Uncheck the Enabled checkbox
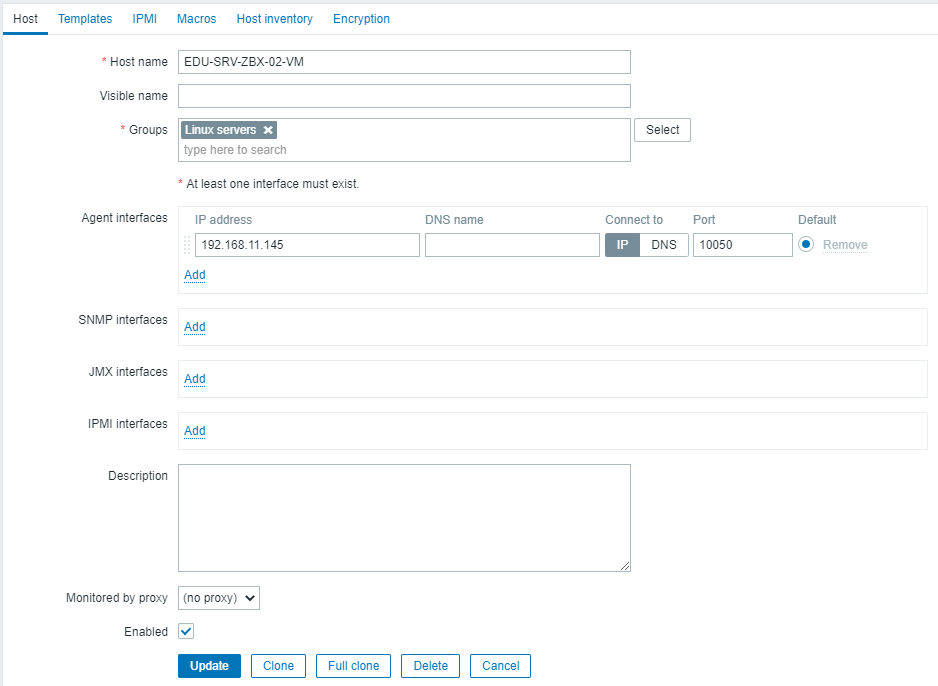Viewport: 938px width, 686px height. (x=186, y=631)
